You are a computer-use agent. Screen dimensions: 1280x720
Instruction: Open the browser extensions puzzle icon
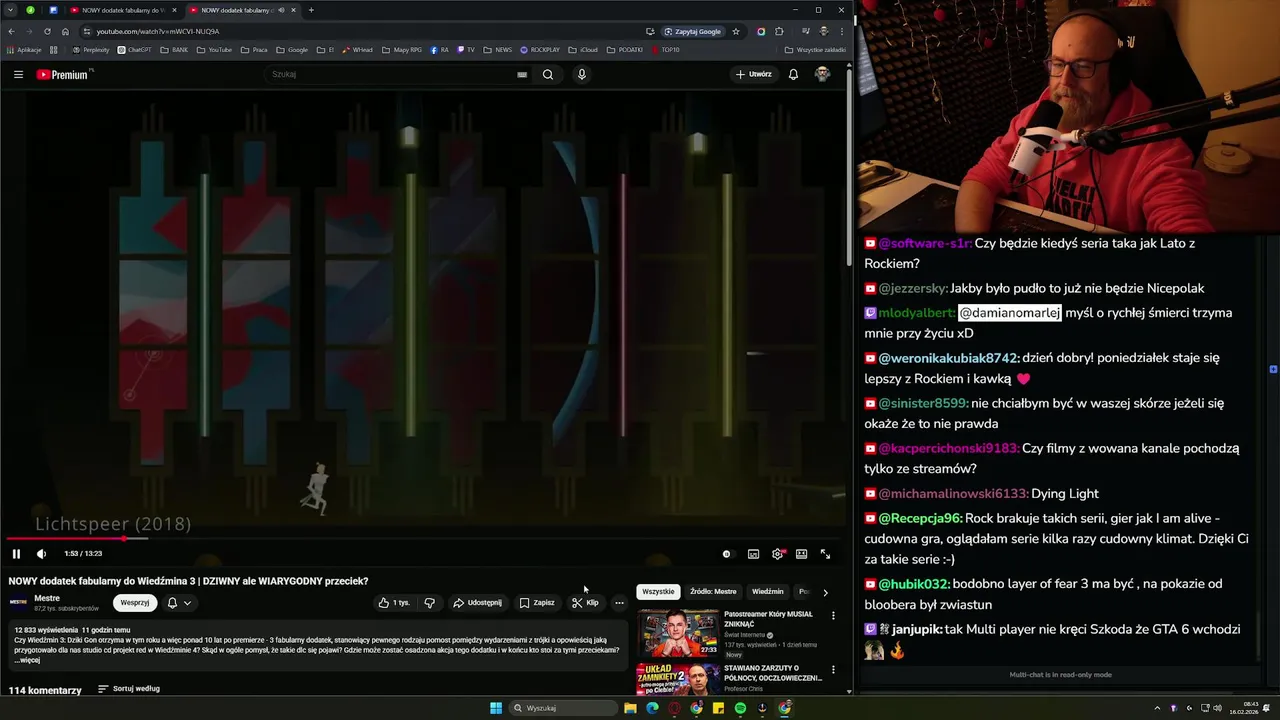click(x=779, y=31)
